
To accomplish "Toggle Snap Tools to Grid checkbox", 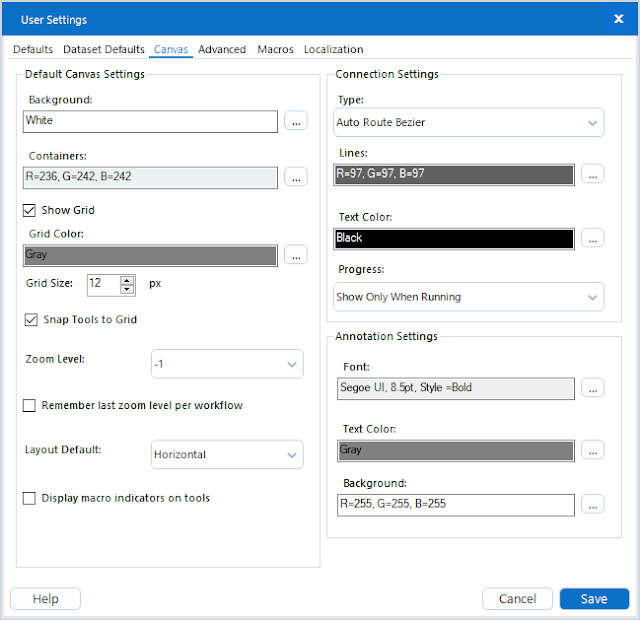I will point(30,320).
